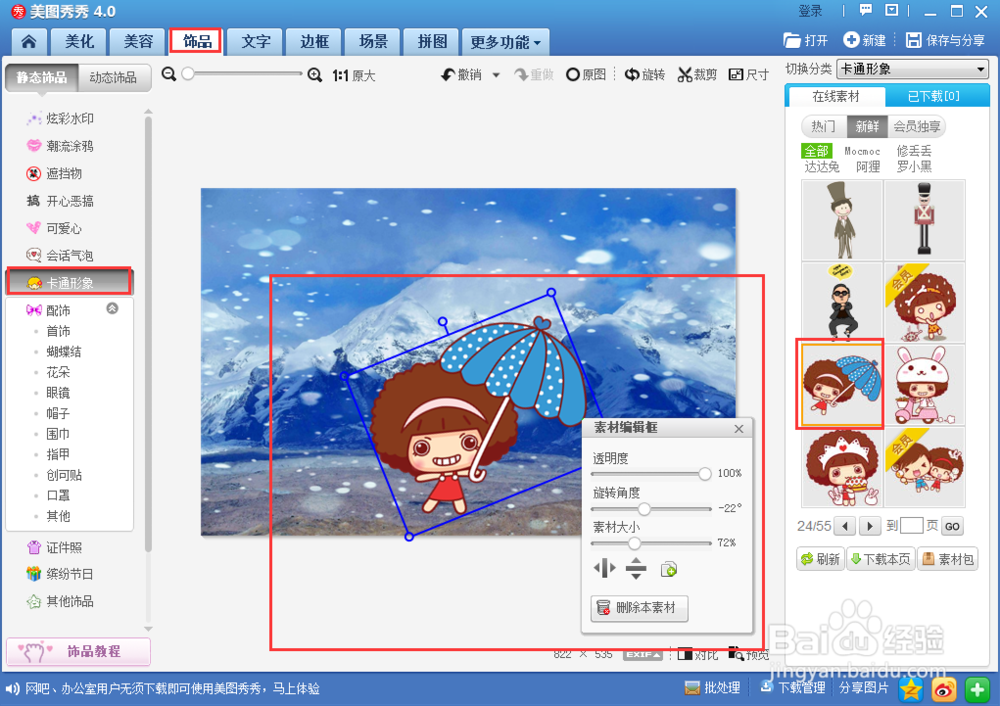This screenshot has width=1000, height=706.
Task: Open the 卡通形象 category combo box
Action: 913,69
